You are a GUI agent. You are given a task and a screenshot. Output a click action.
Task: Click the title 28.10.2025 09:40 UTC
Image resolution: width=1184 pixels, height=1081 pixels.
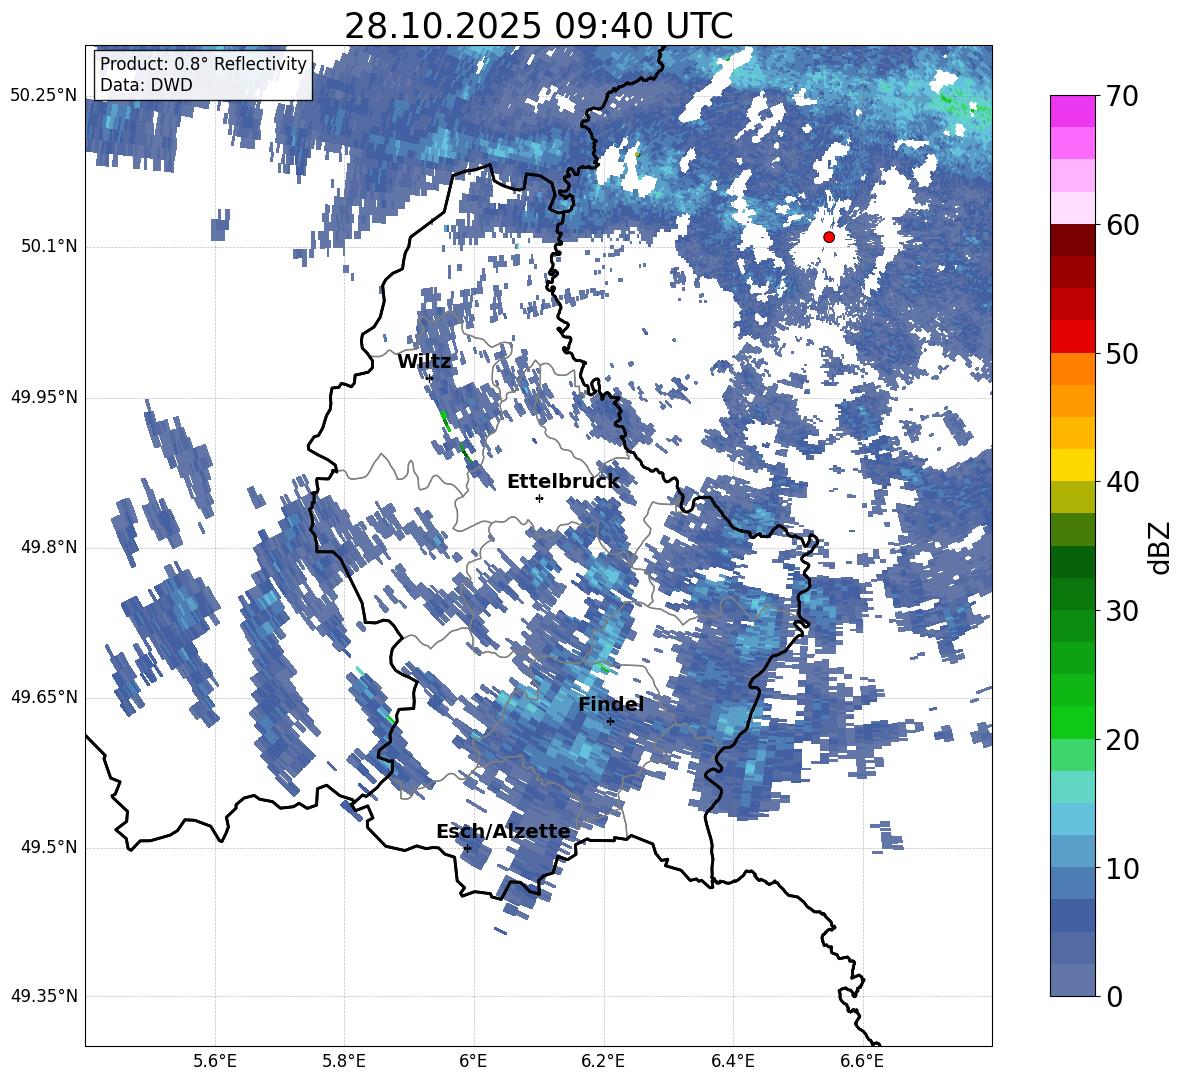pos(538,26)
